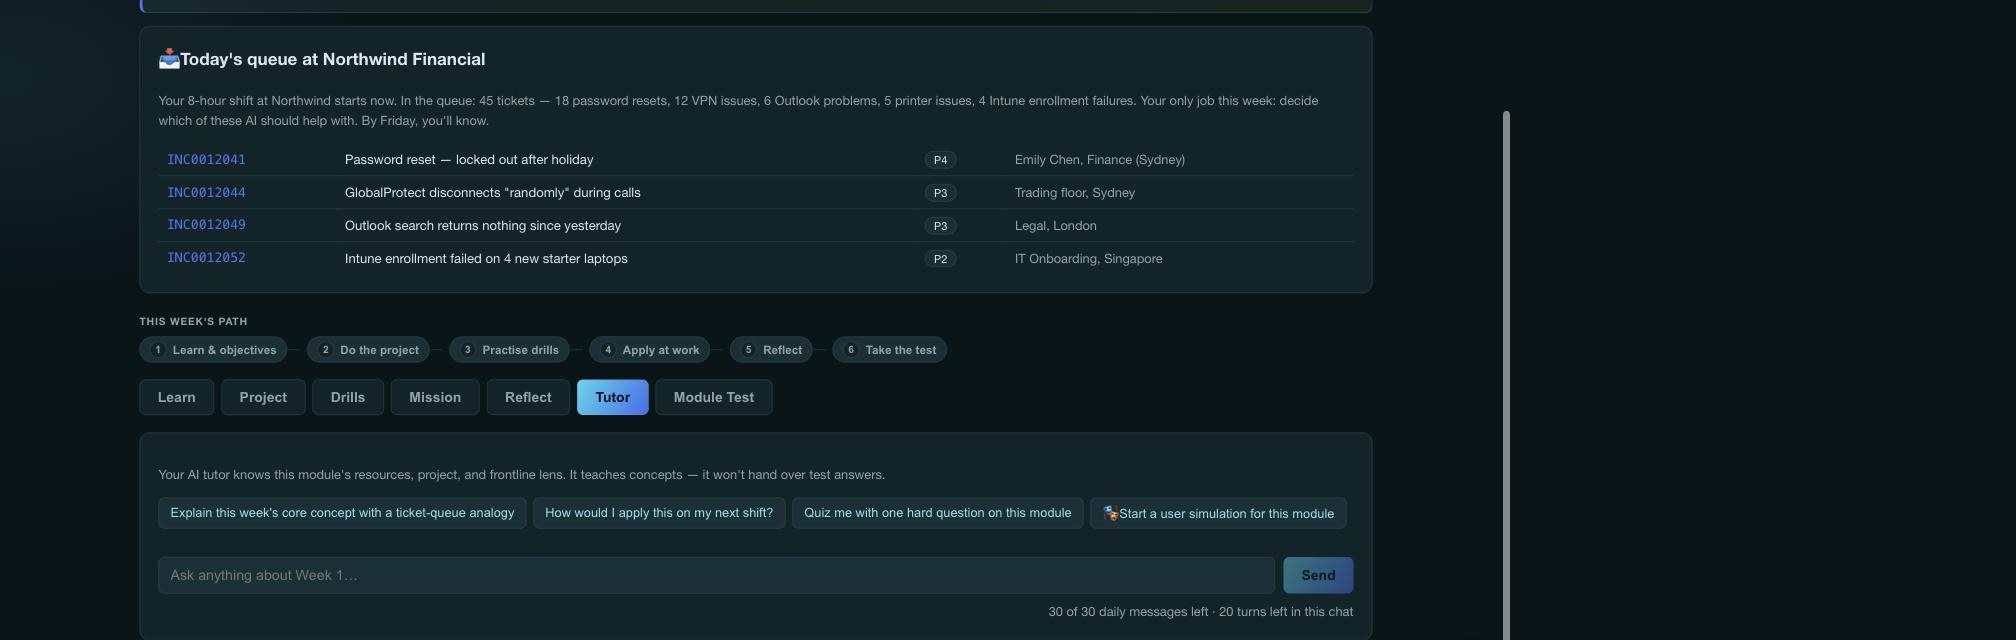Open ticket INC0012049
This screenshot has width=2016, height=640.
(x=206, y=225)
